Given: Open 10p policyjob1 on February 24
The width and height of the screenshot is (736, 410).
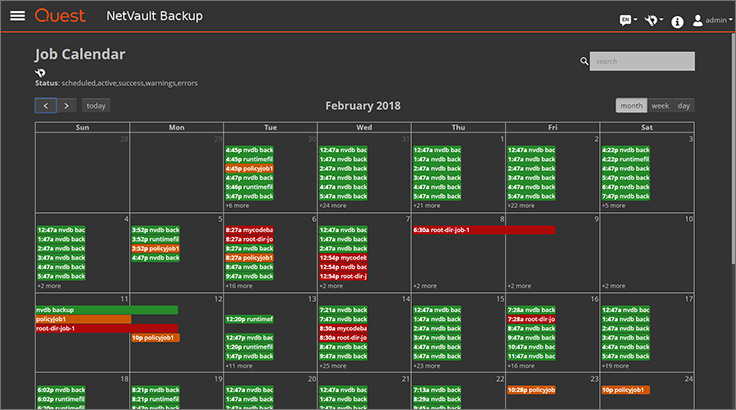Looking at the screenshot, I should 625,390.
